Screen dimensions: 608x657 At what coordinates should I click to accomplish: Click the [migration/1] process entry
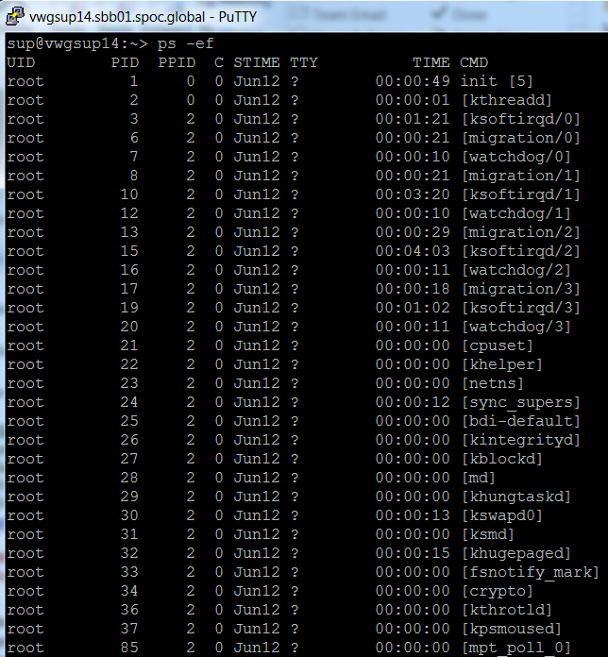520,176
